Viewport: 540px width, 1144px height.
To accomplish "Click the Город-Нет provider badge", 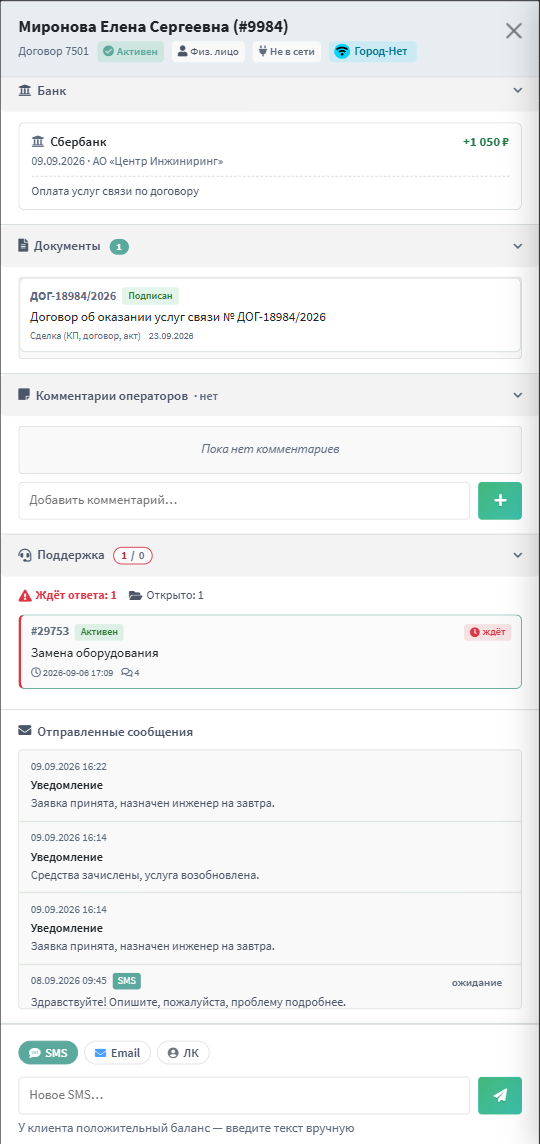I will tap(373, 52).
